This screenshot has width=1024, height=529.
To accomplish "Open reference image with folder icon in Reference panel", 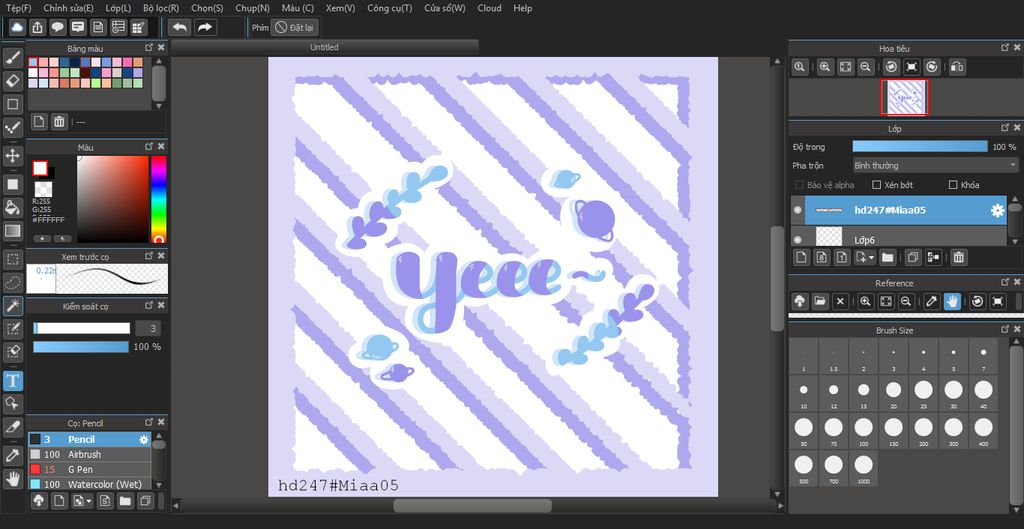I will pos(820,301).
